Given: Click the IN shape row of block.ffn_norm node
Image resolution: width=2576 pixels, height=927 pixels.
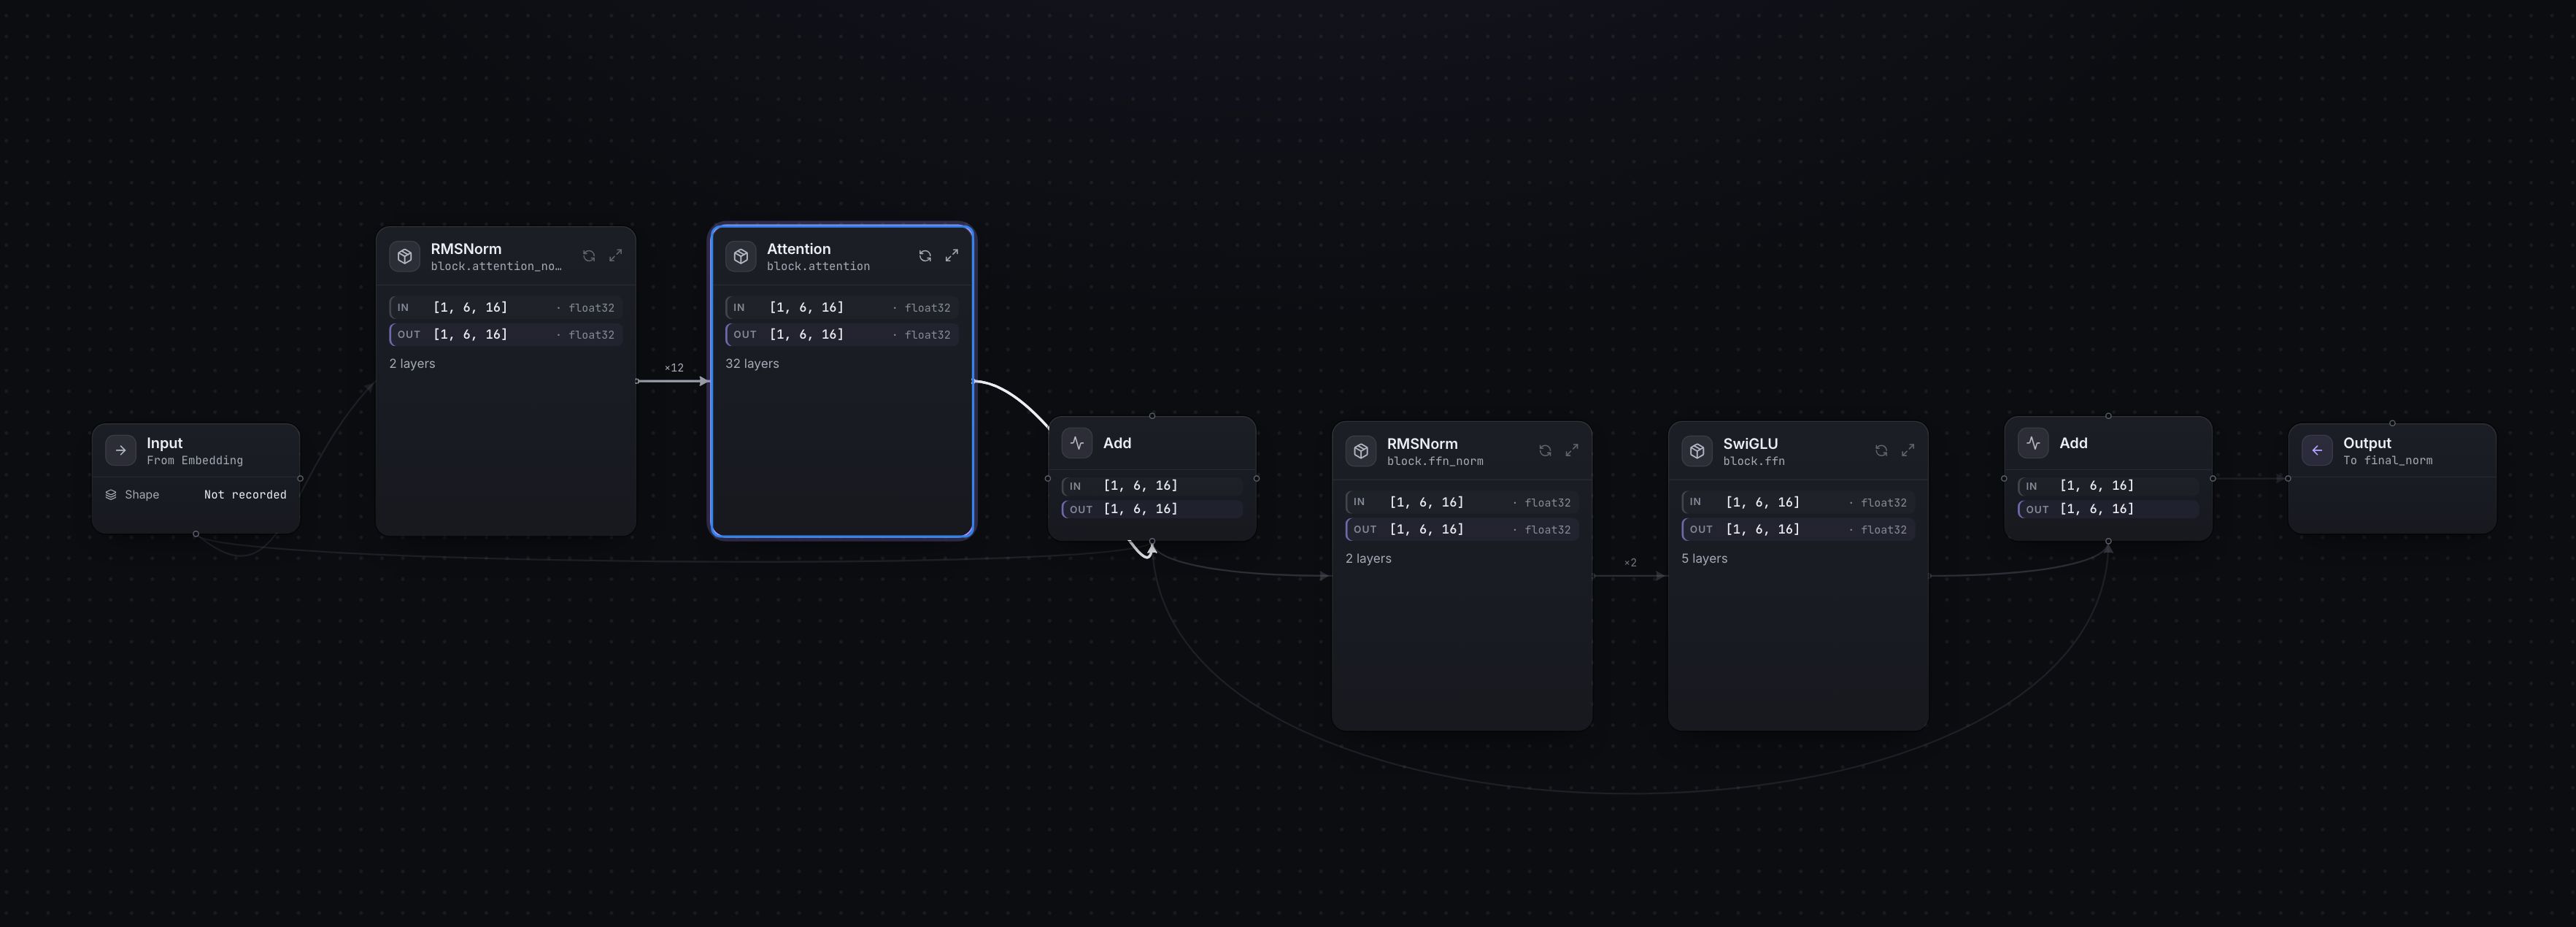Looking at the screenshot, I should pyautogui.click(x=1461, y=502).
